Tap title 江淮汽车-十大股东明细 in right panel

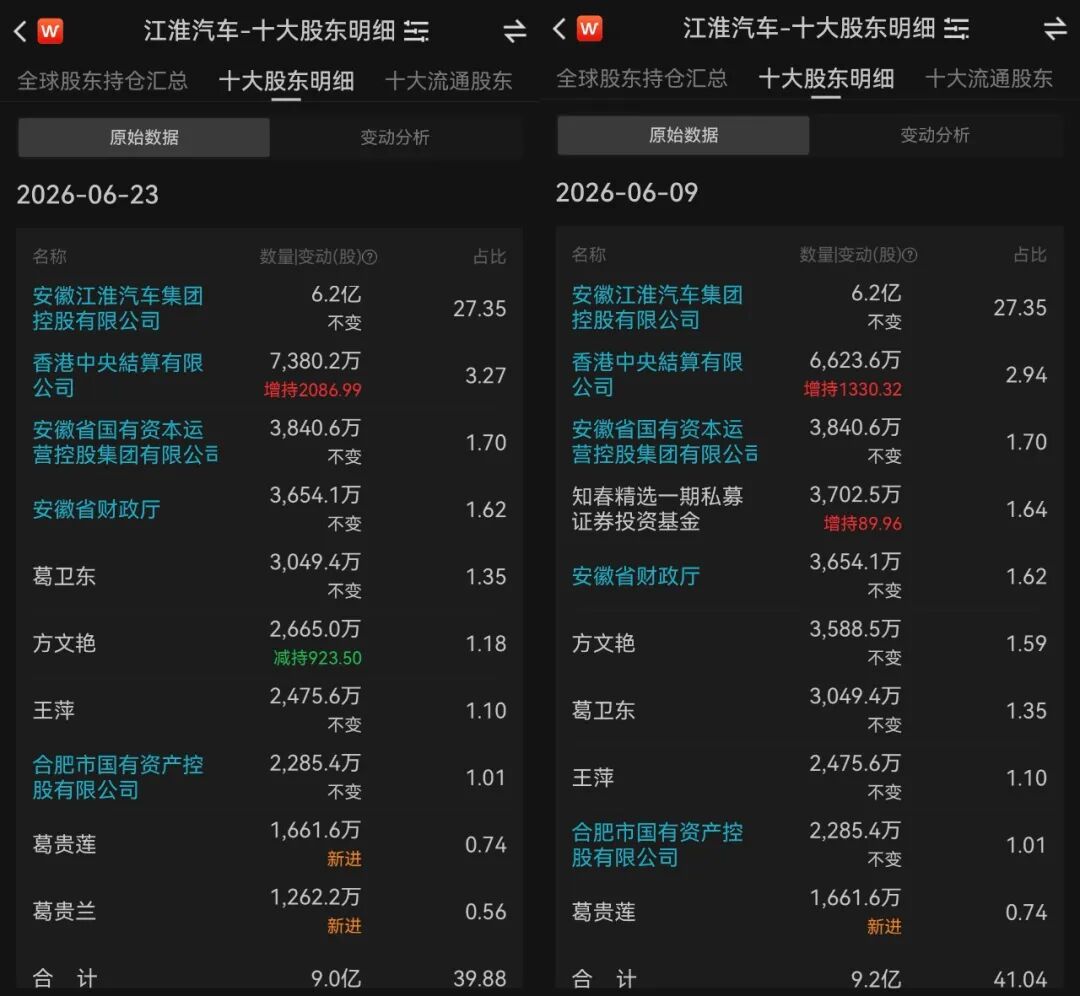pos(809,29)
